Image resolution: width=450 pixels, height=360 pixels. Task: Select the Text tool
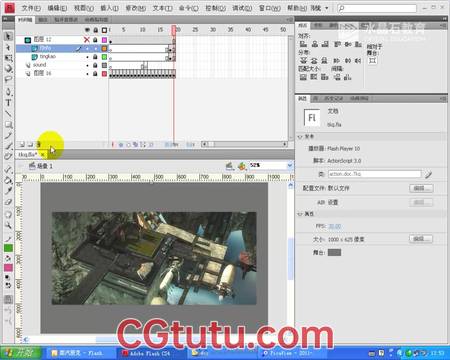click(x=8, y=103)
